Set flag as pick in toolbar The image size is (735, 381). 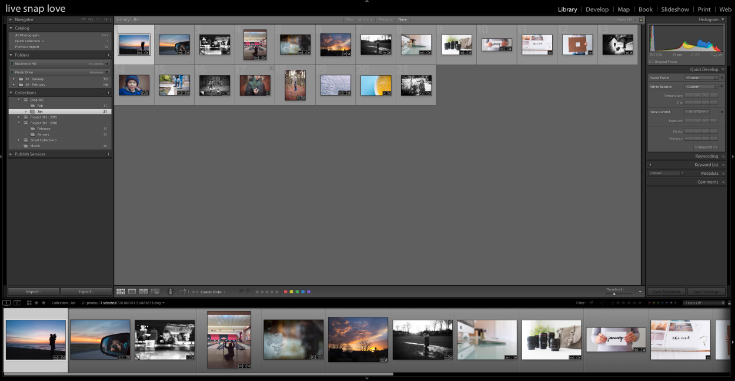pos(241,291)
